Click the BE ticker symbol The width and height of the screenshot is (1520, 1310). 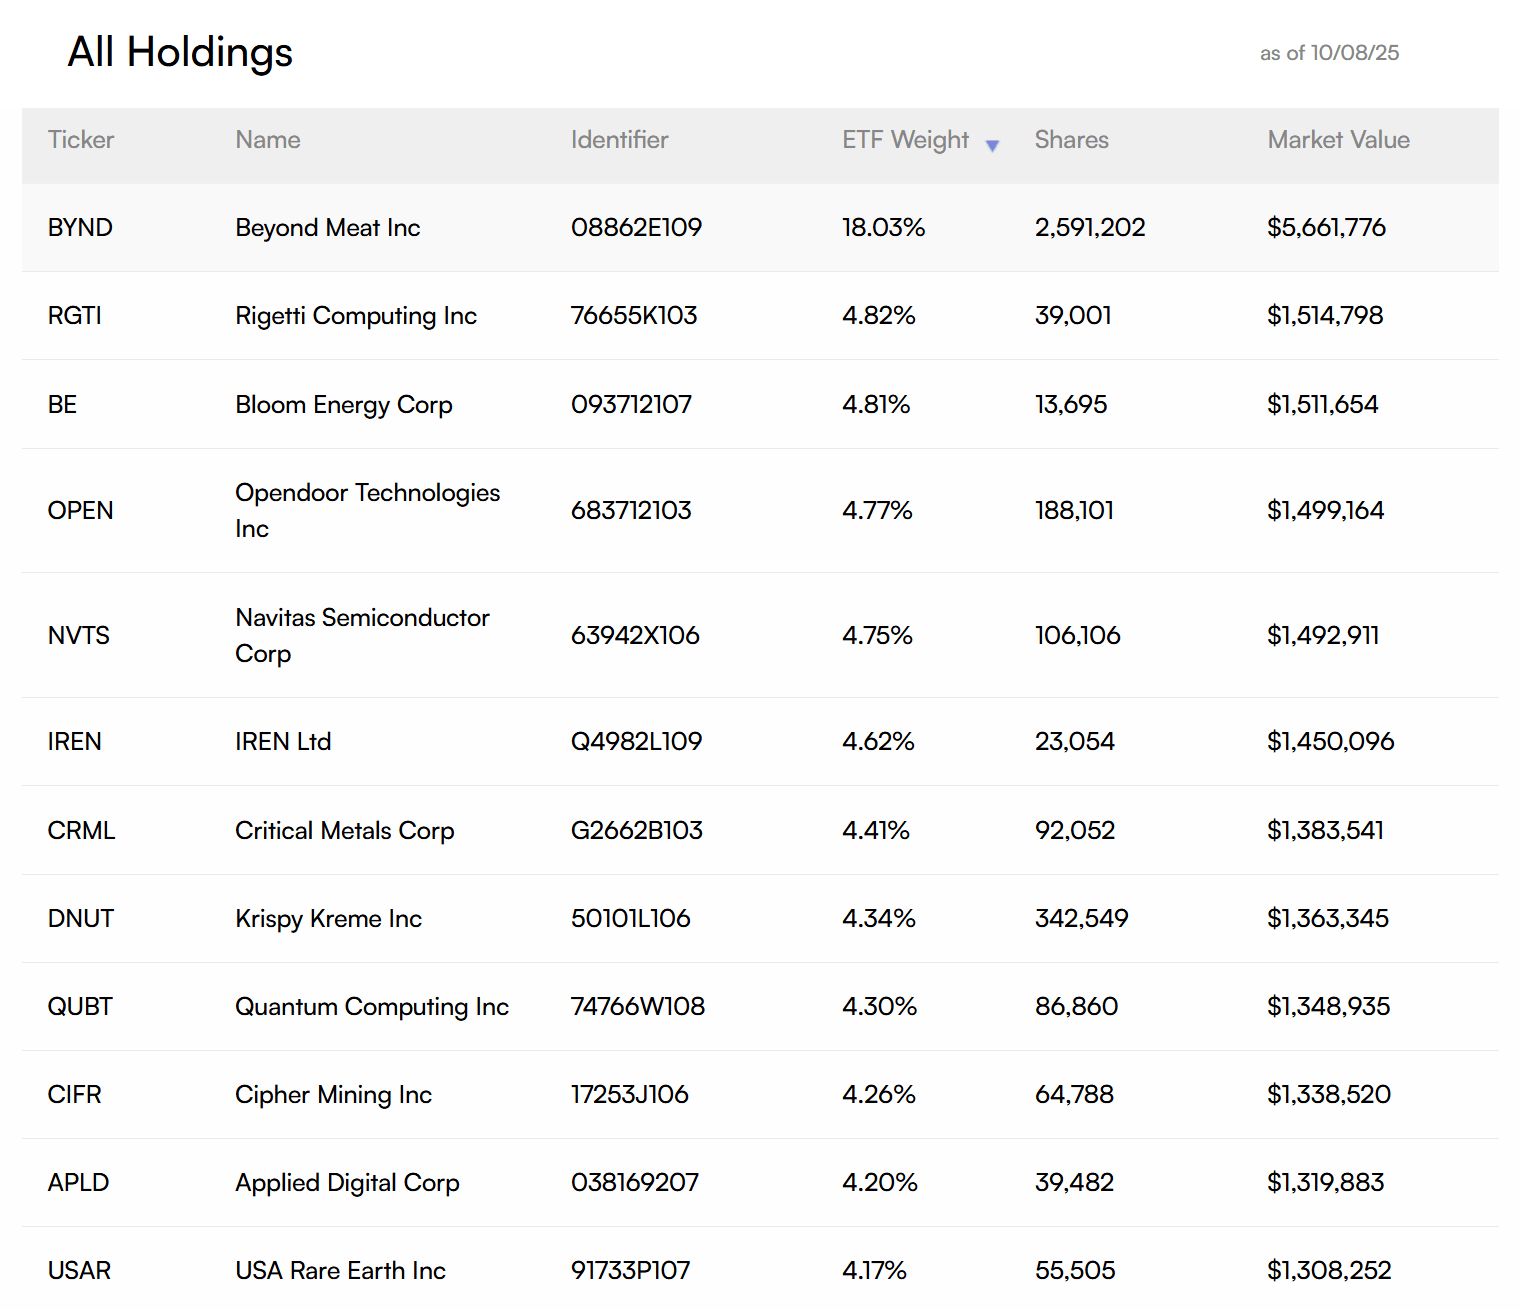click(x=62, y=405)
